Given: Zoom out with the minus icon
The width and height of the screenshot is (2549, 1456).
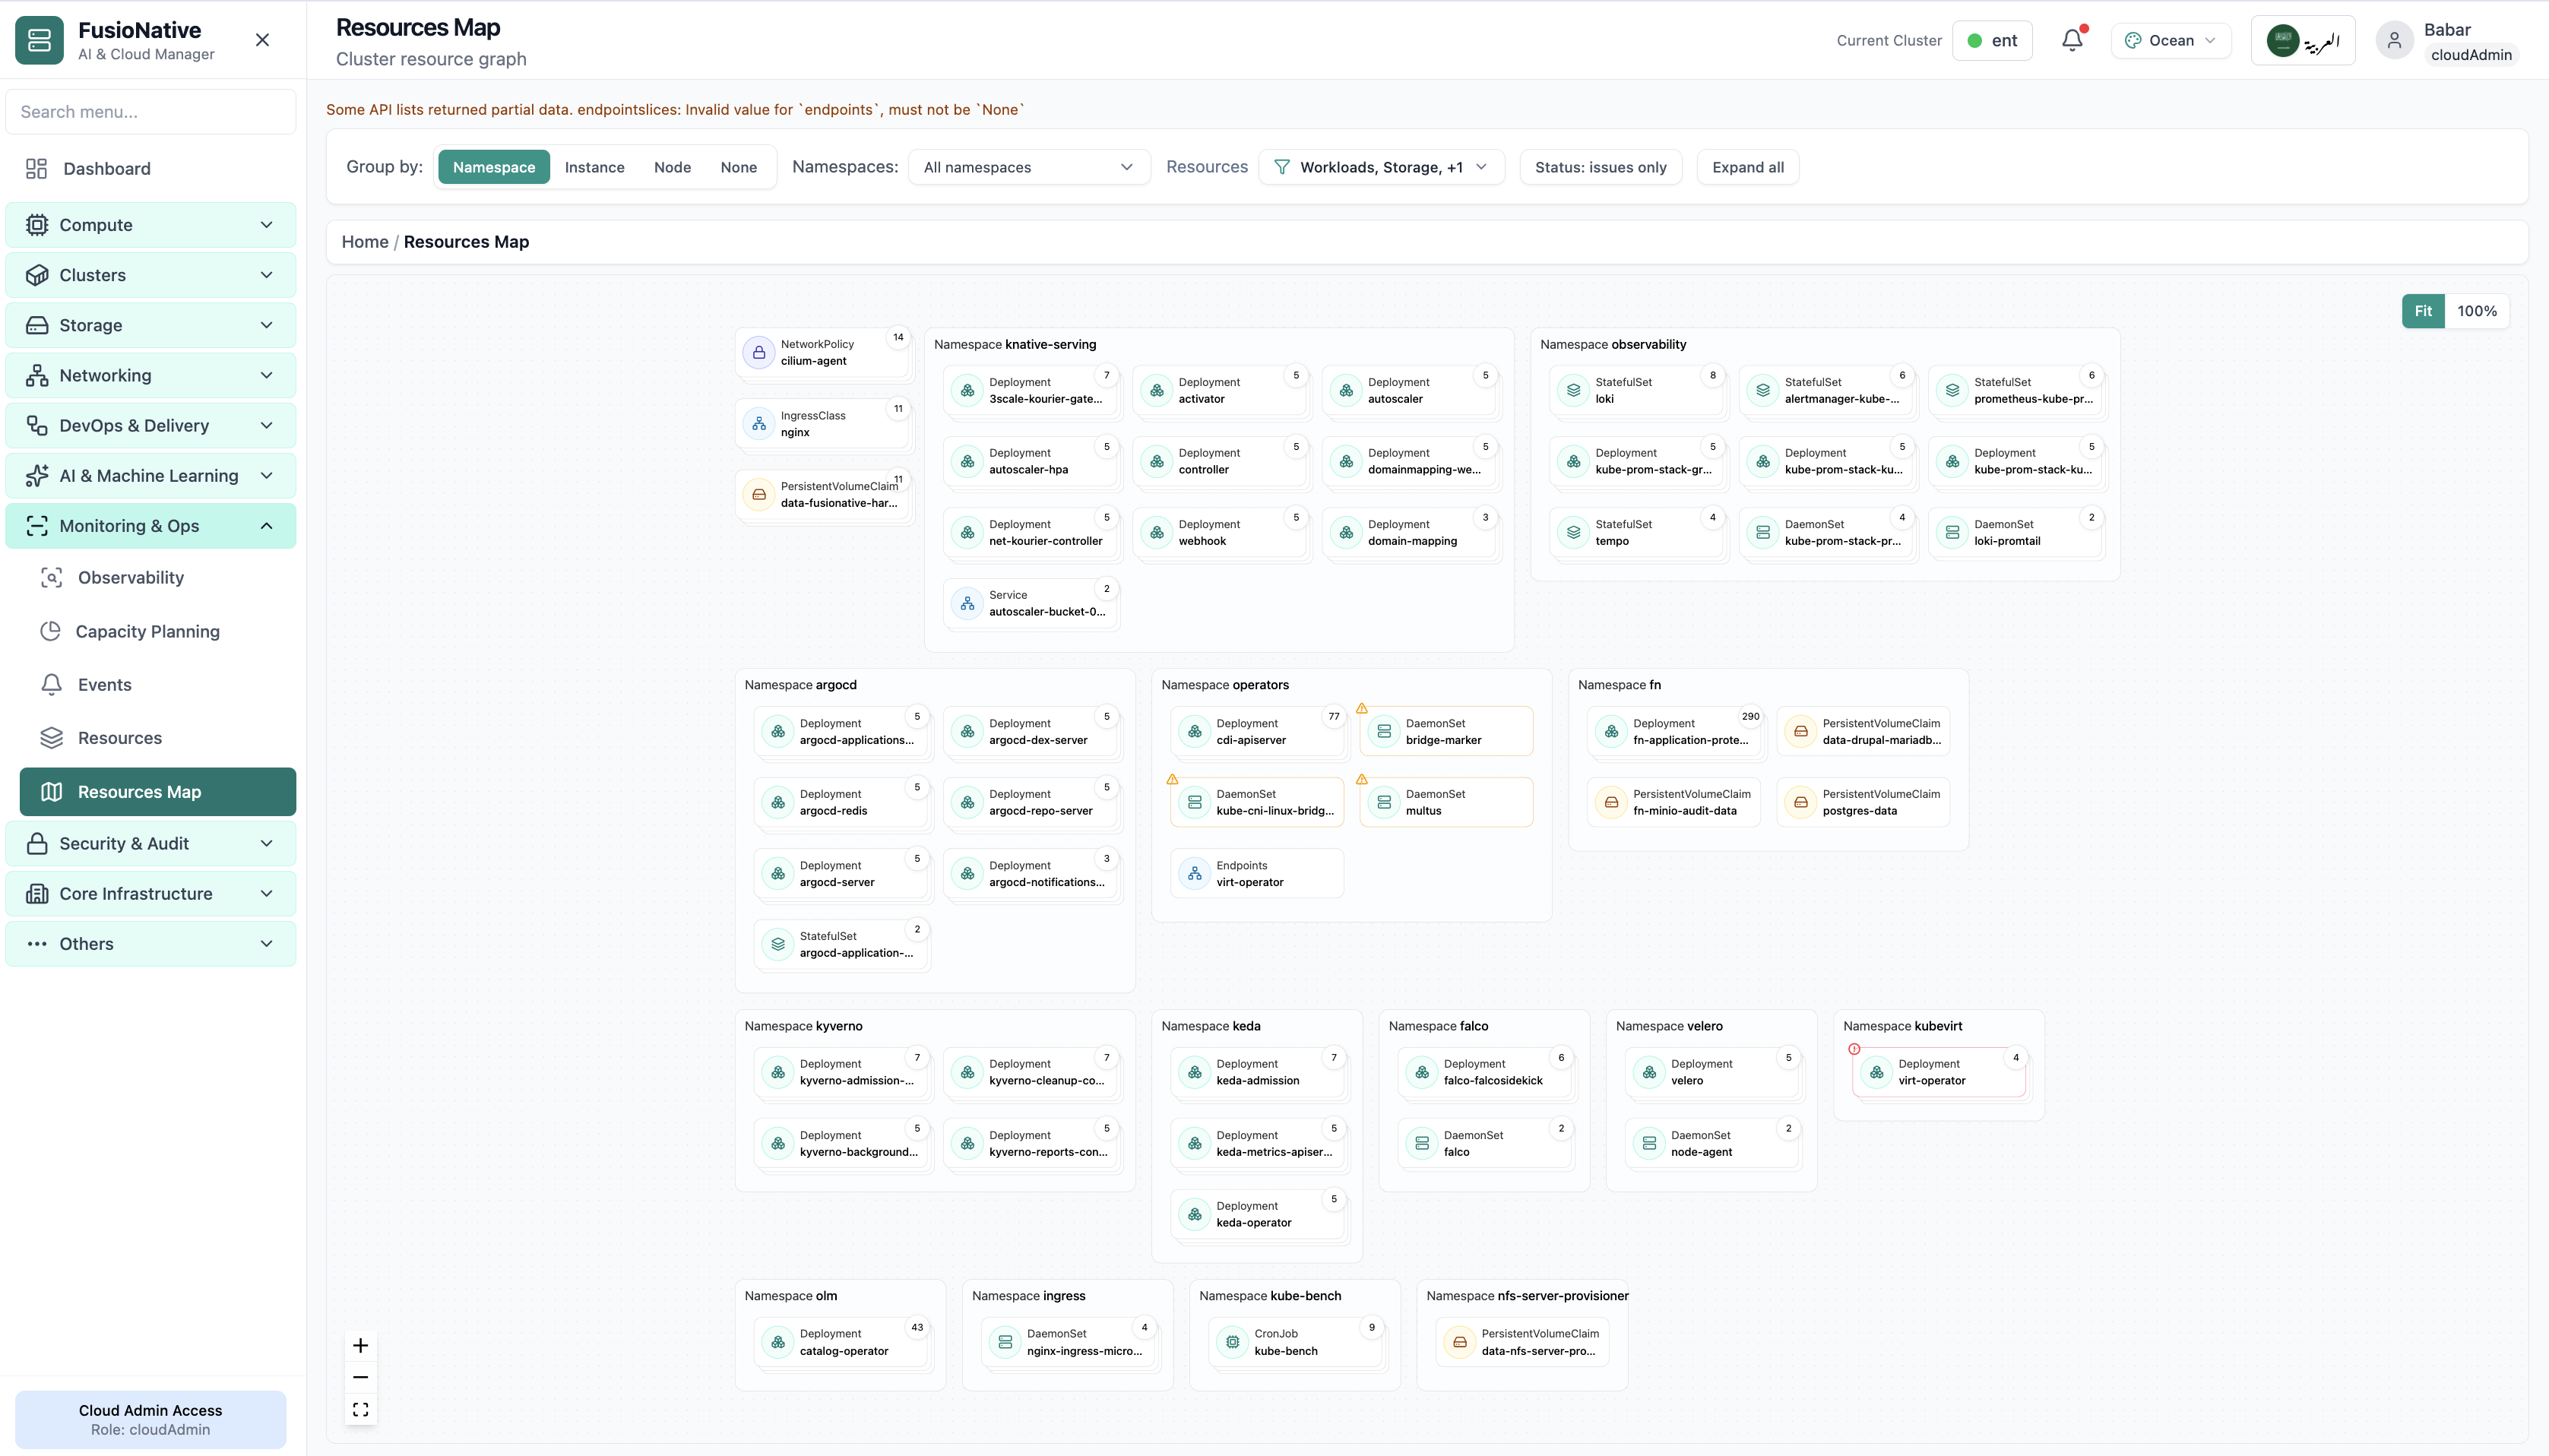Looking at the screenshot, I should tap(360, 1377).
